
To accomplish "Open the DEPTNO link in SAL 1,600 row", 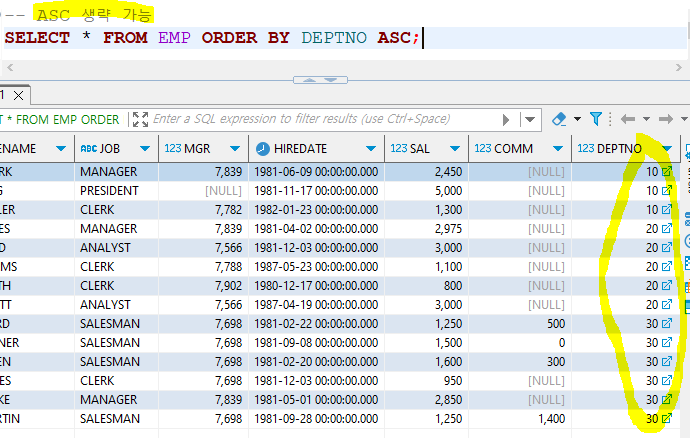I will pyautogui.click(x=667, y=361).
